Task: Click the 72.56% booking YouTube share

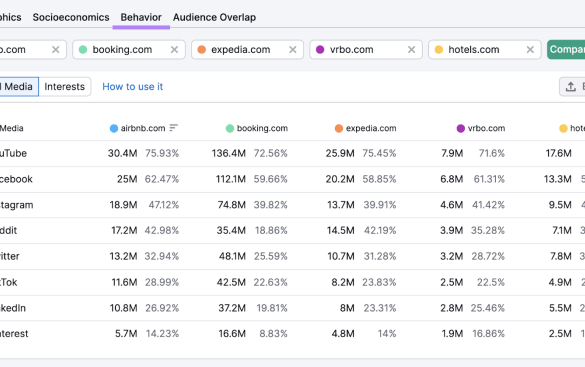Action: [x=270, y=153]
